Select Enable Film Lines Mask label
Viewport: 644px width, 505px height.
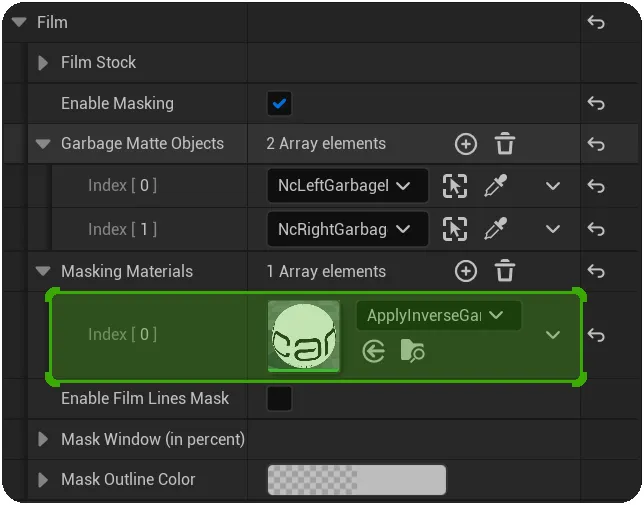(145, 399)
